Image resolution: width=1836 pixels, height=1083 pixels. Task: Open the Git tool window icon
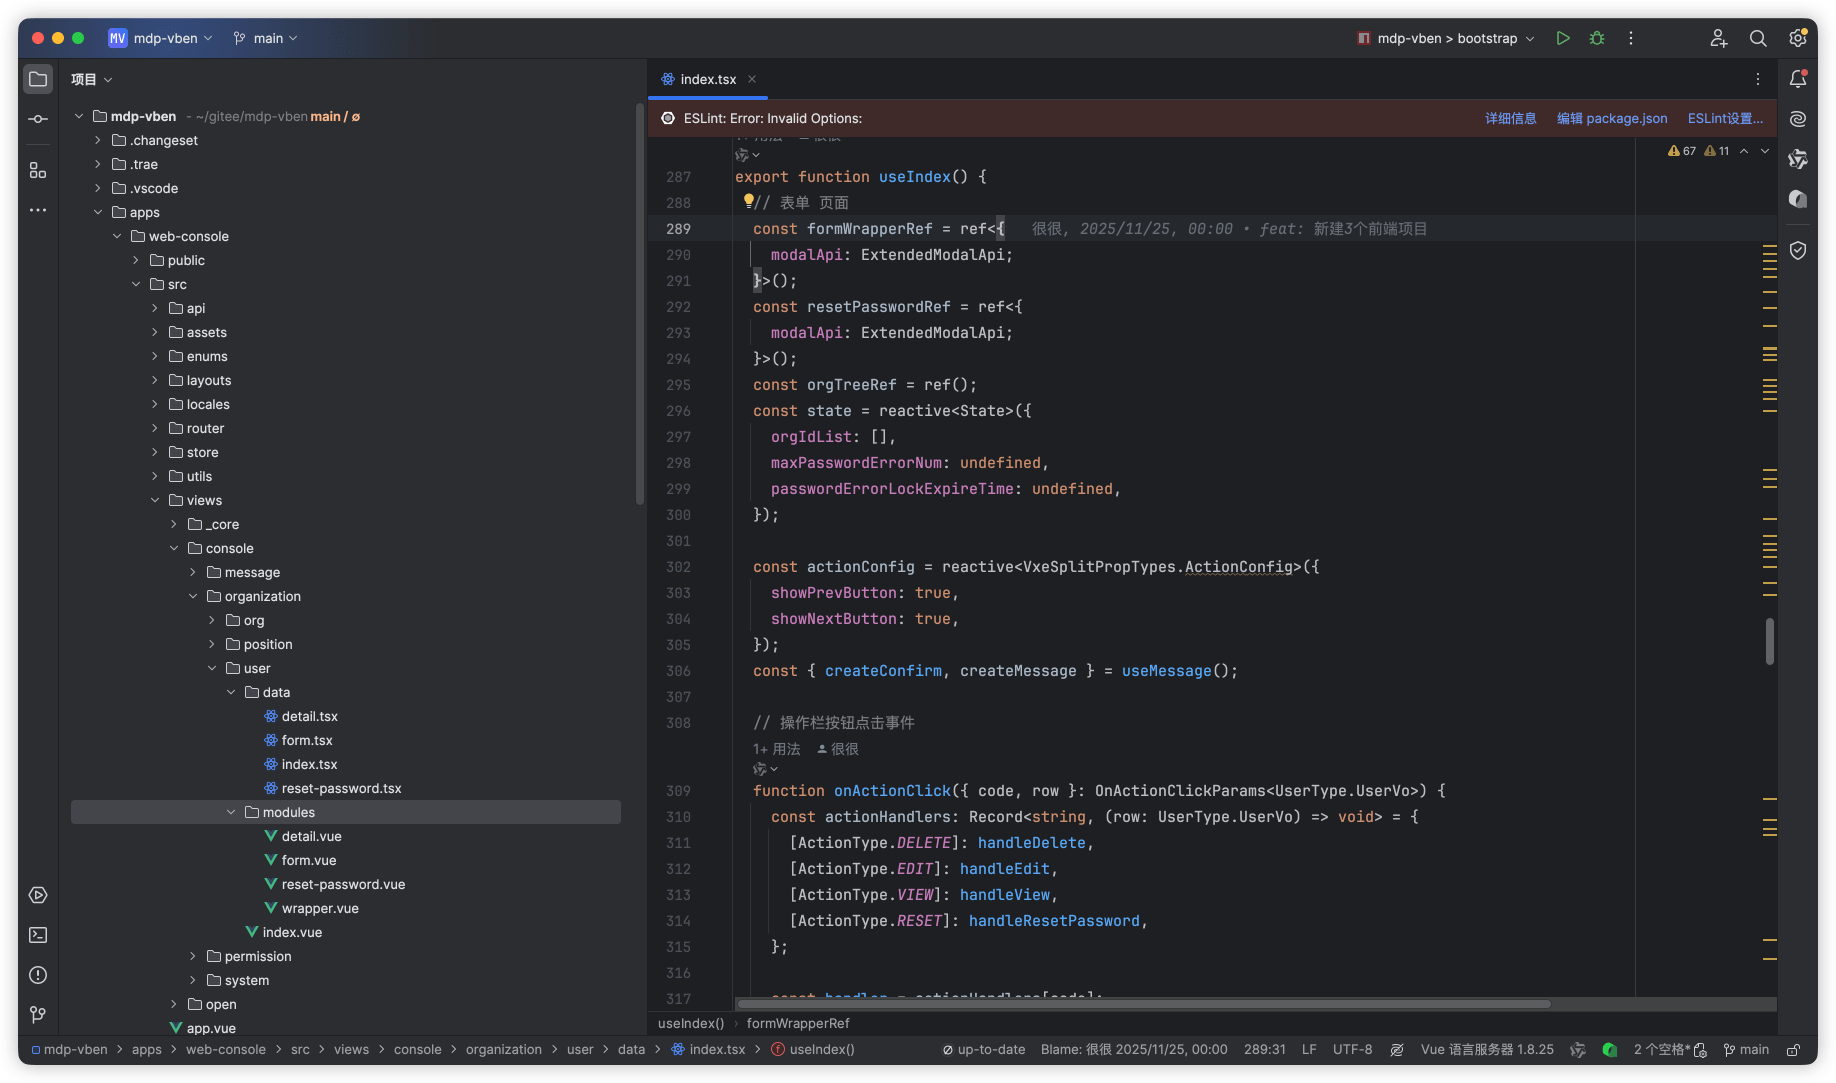pyautogui.click(x=38, y=1014)
